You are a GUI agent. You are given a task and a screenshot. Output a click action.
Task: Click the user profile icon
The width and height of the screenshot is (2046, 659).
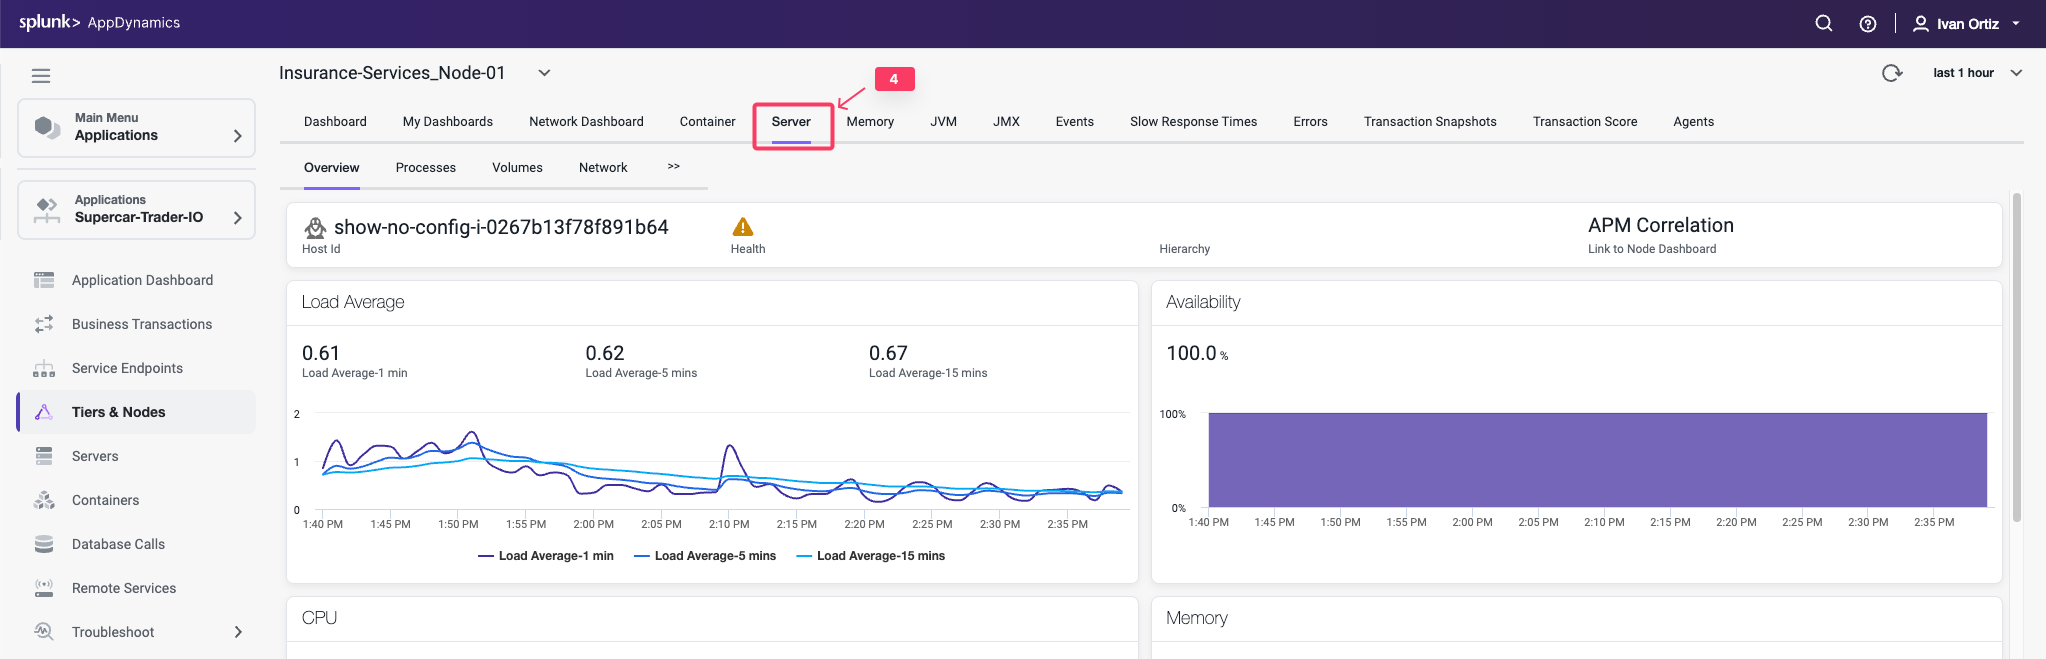coord(1921,23)
